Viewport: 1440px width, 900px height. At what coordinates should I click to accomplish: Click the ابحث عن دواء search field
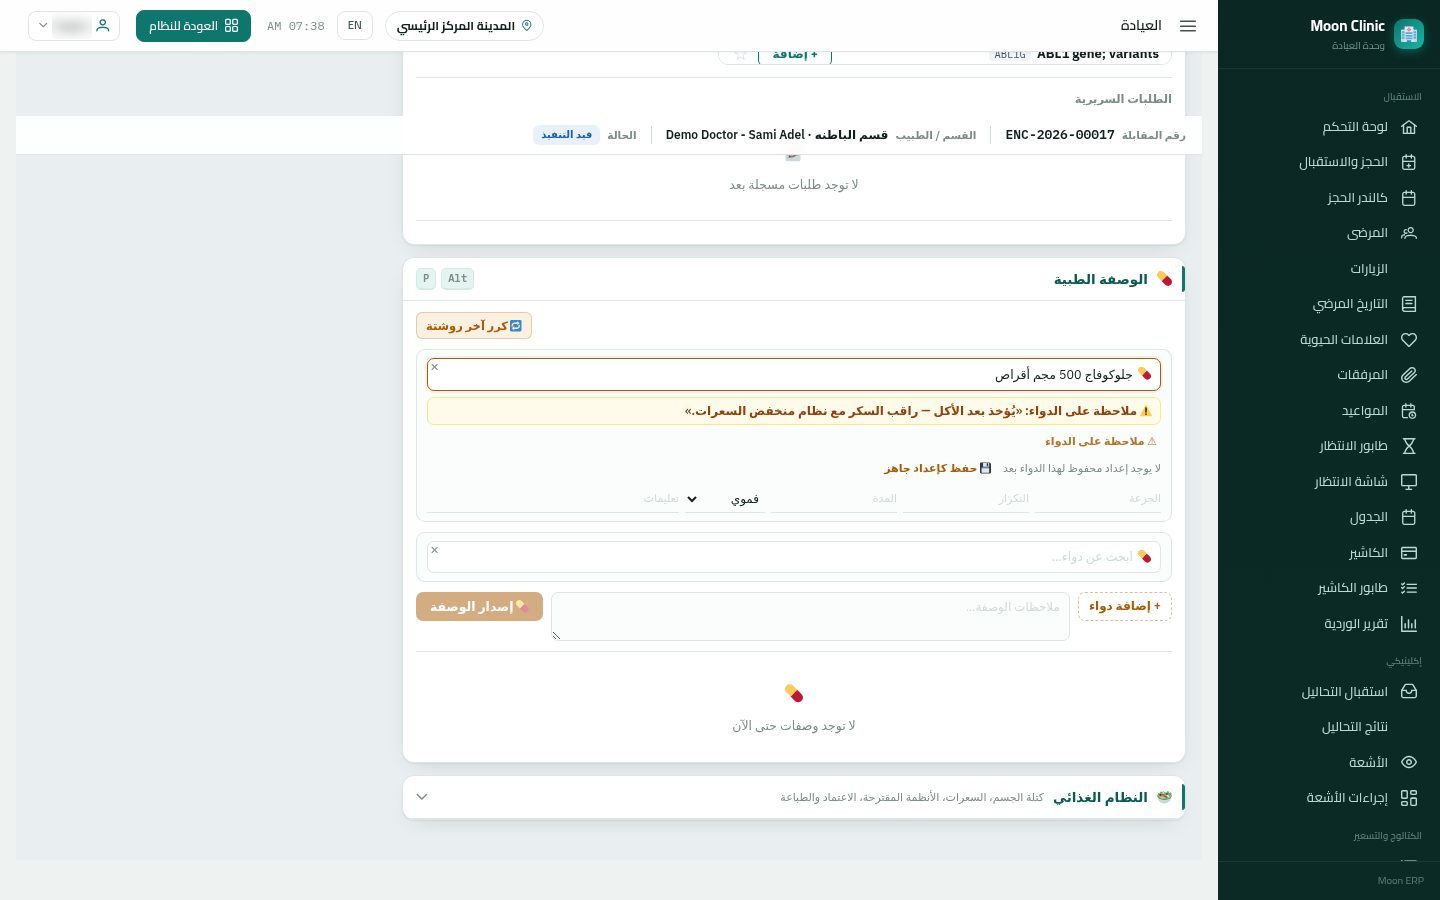click(x=794, y=557)
